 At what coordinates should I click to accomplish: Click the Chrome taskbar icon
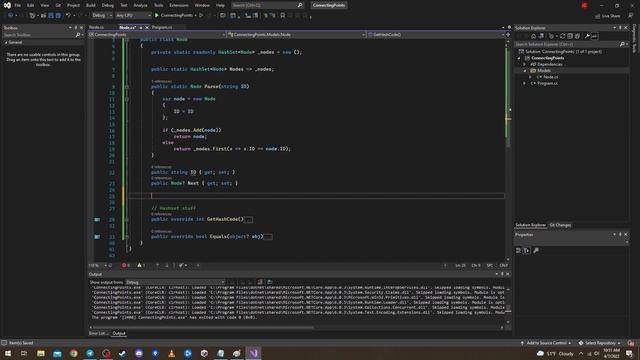pyautogui.click(x=73, y=353)
